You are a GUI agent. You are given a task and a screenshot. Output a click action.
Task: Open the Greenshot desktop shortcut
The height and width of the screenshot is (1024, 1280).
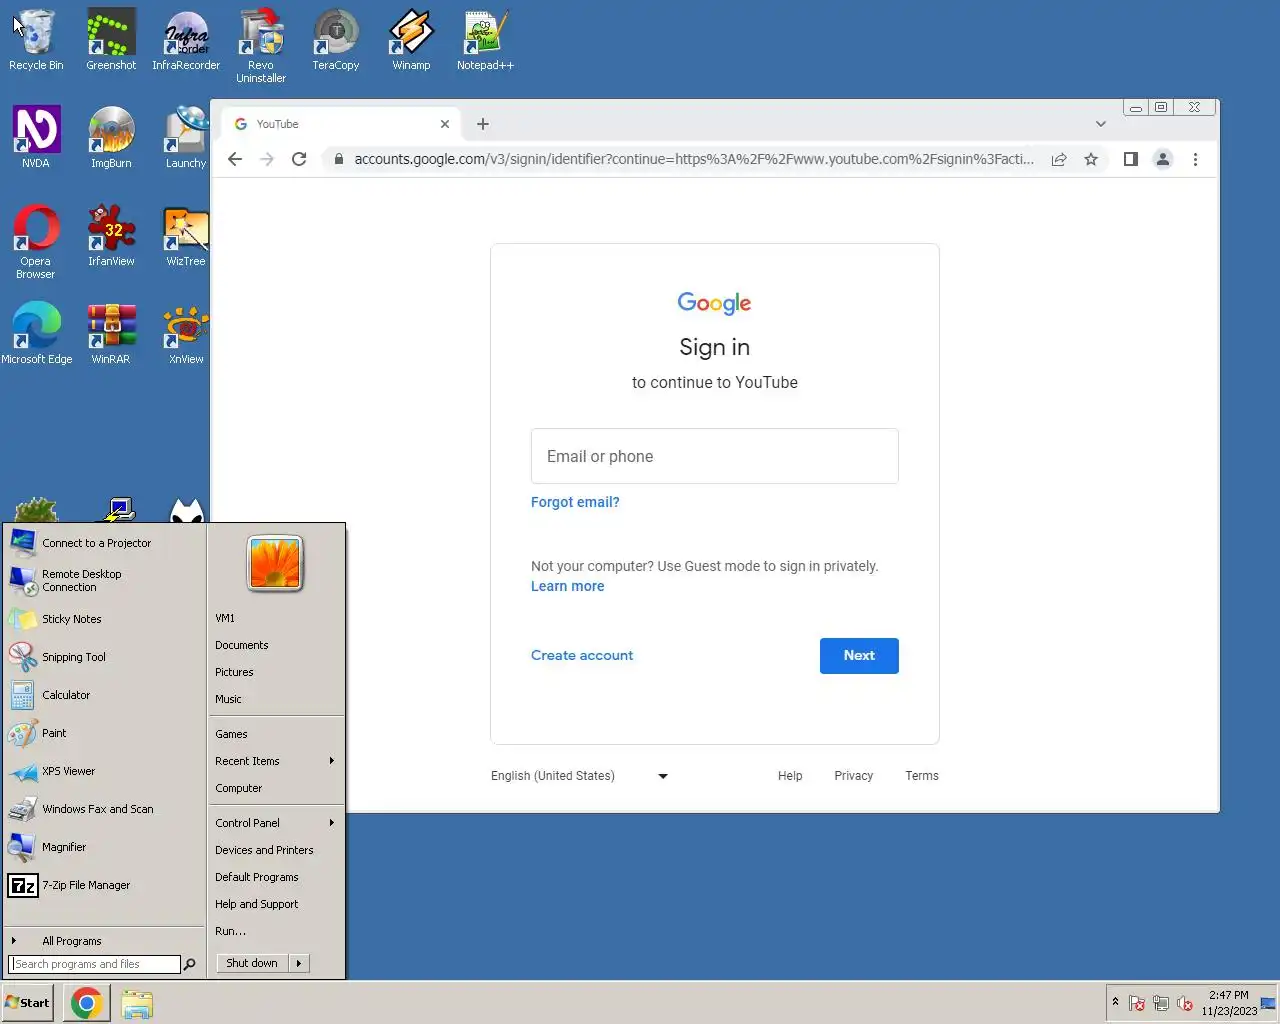111,40
